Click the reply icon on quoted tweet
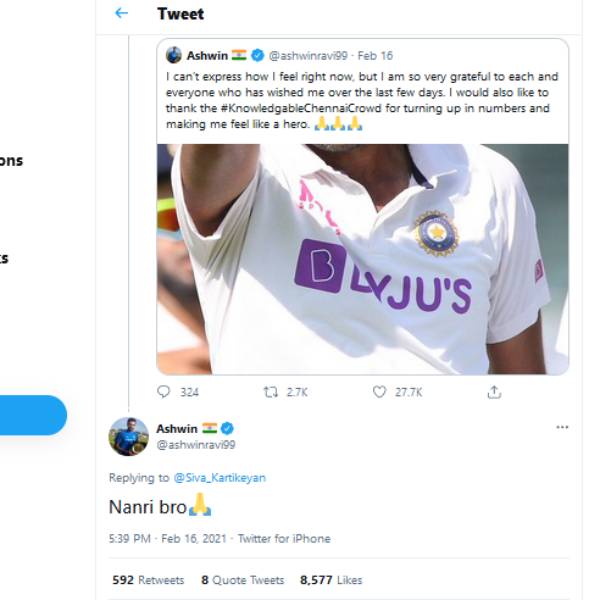Screen dimensions: 600x600 click(165, 392)
